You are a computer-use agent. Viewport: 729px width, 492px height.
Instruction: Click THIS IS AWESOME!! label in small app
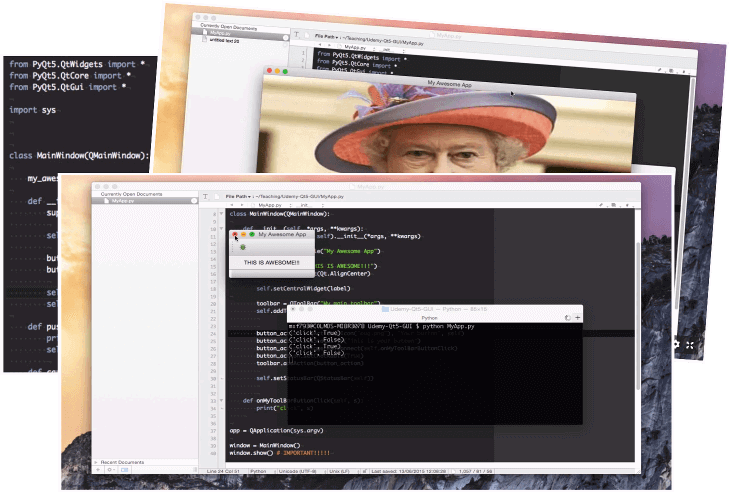click(272, 263)
